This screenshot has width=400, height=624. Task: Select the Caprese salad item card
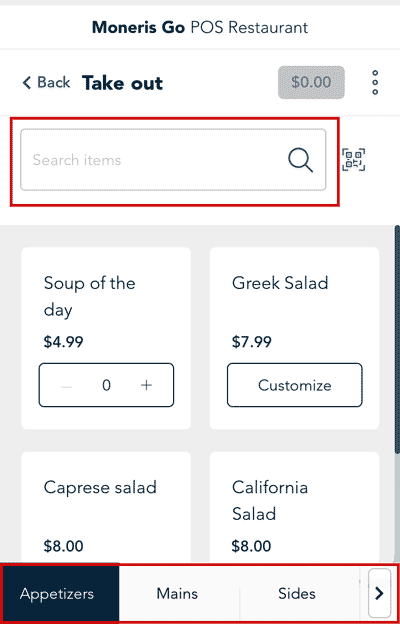click(106, 508)
